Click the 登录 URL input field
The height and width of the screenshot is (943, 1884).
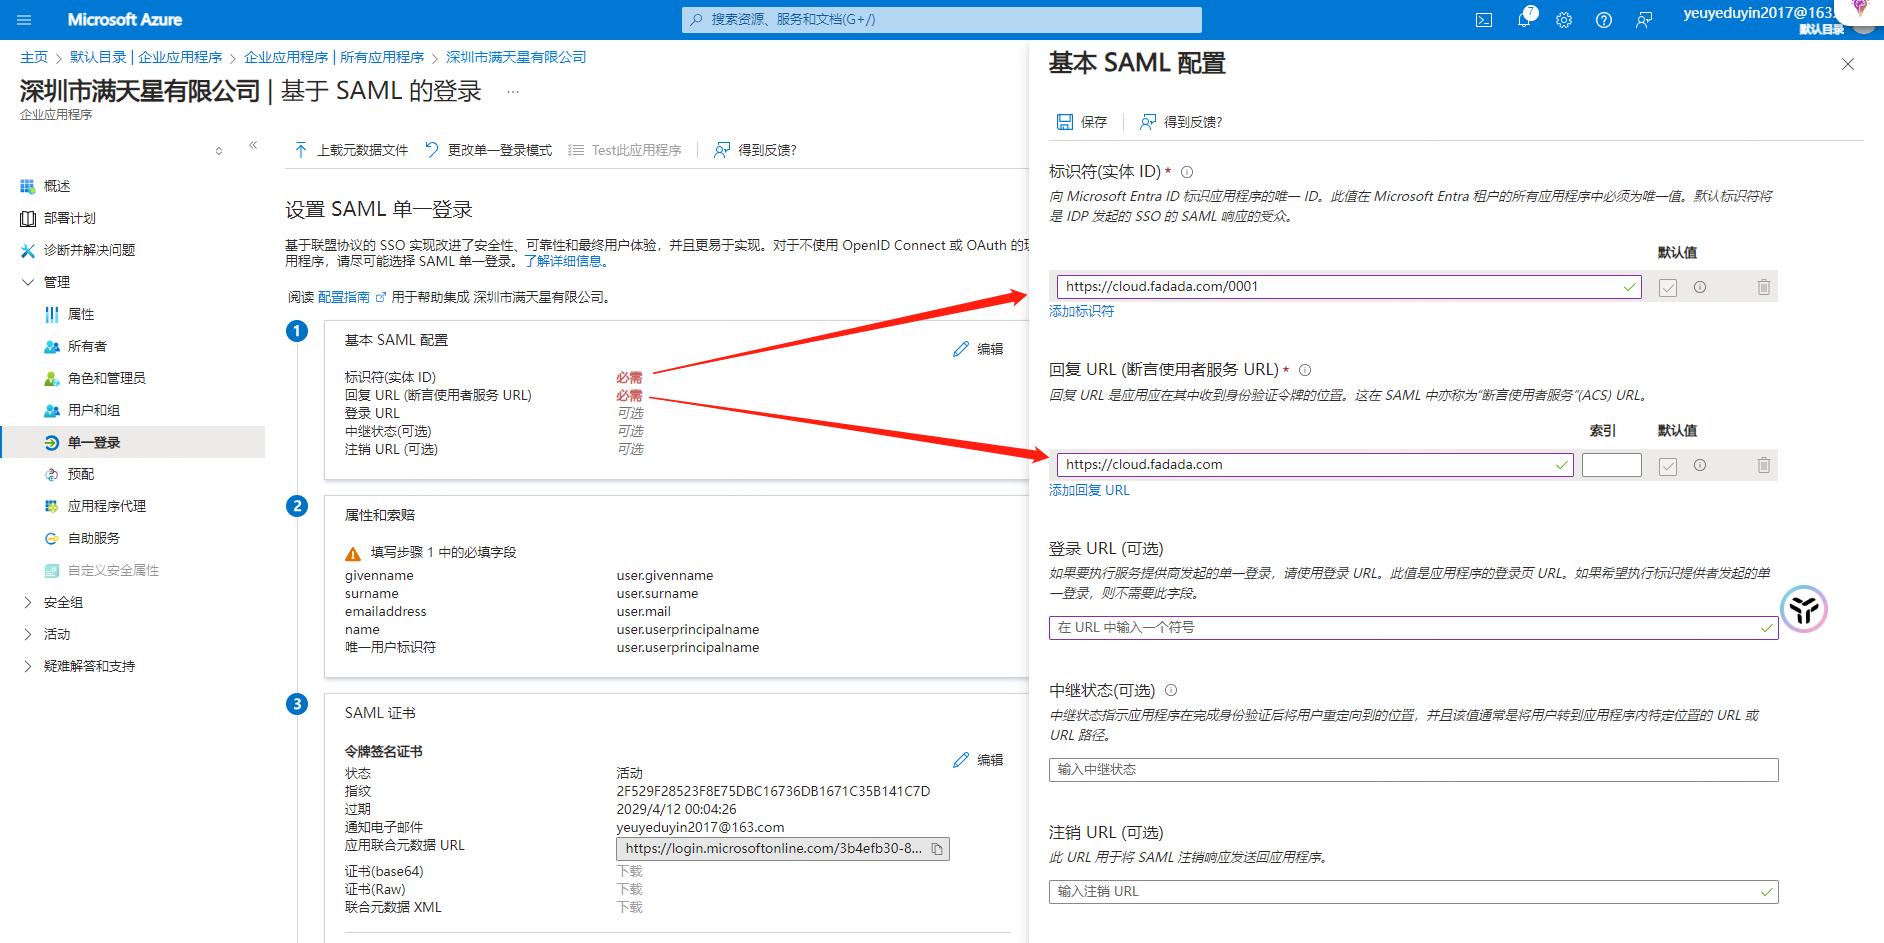point(1413,628)
